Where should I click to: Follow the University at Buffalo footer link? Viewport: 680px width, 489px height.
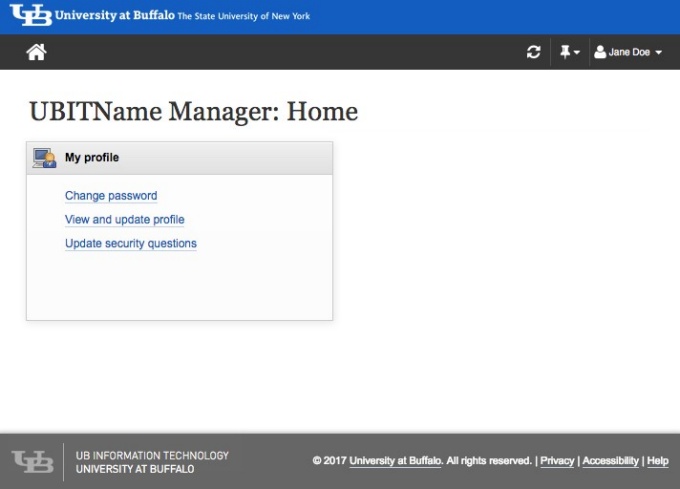click(x=395, y=461)
